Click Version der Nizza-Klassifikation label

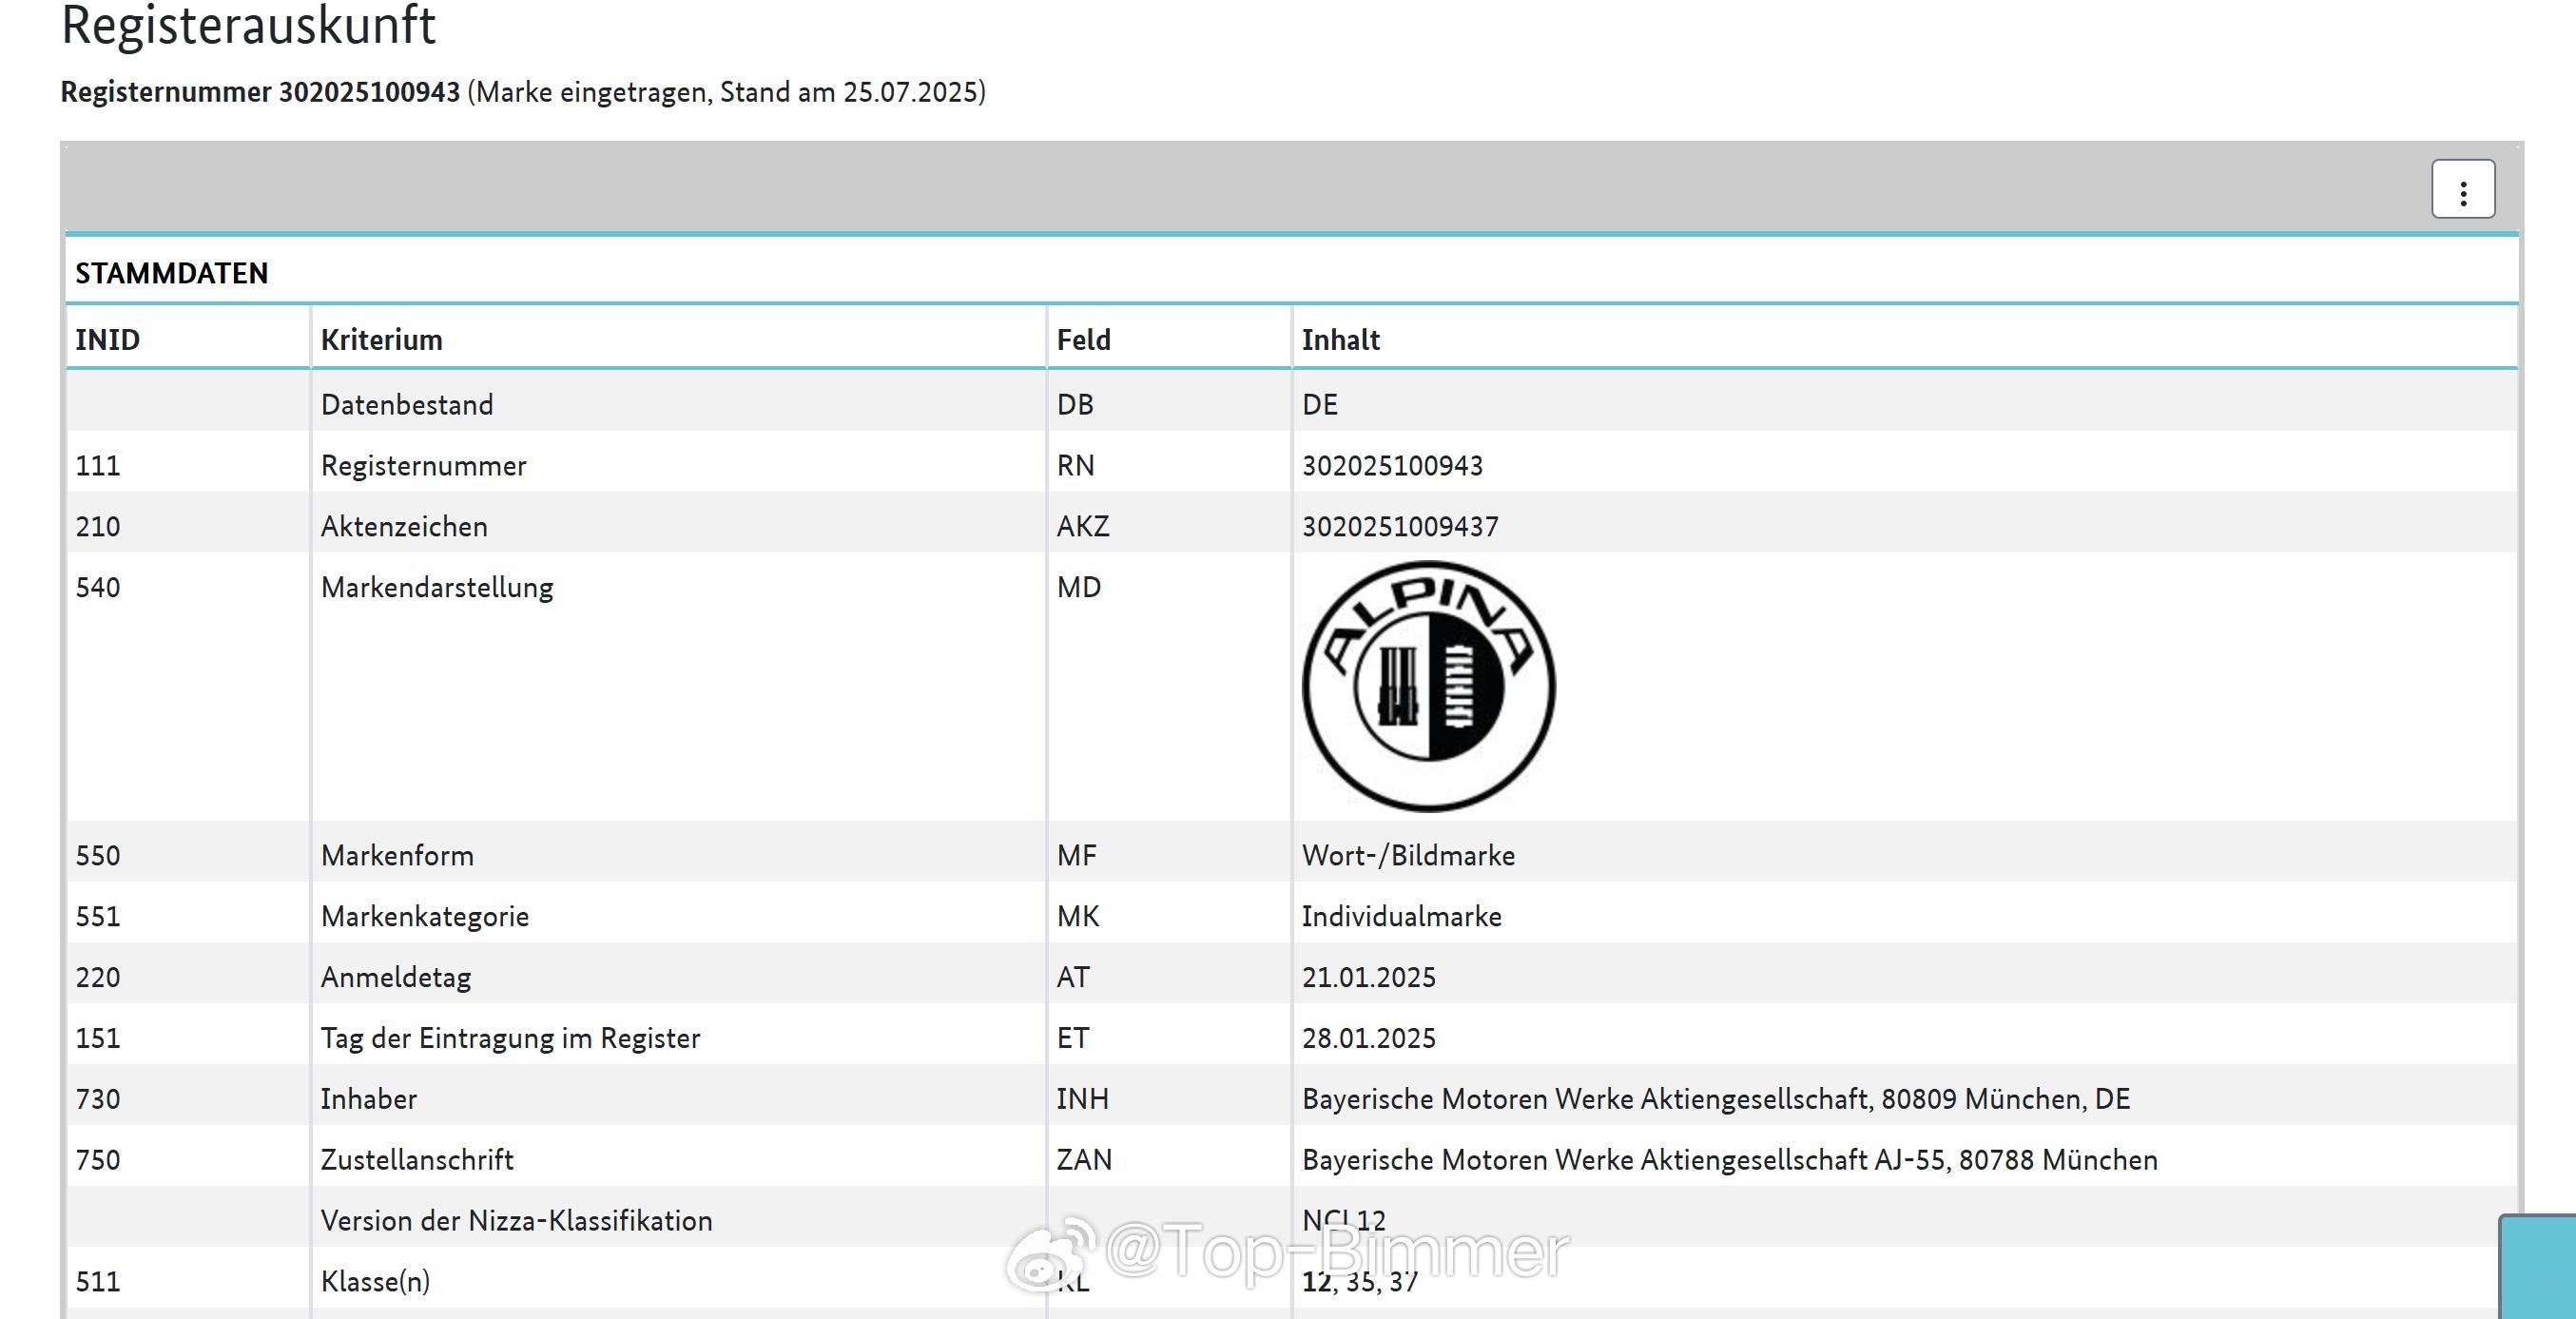516,1222
